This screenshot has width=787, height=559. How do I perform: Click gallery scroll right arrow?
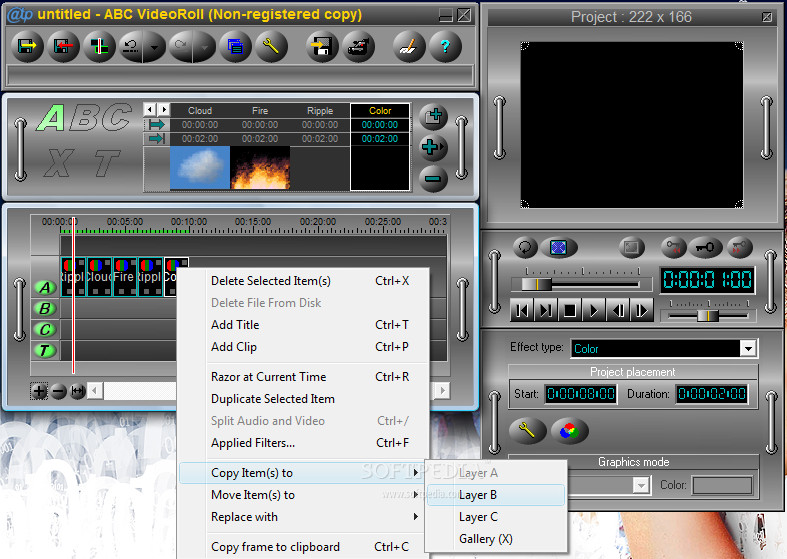(163, 109)
